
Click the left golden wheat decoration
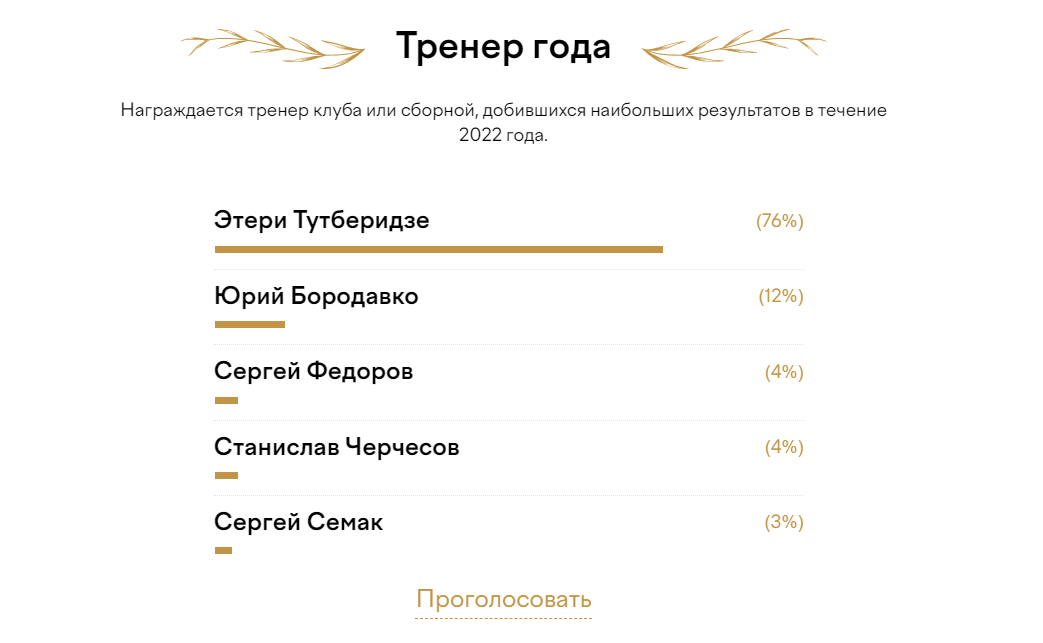click(x=272, y=46)
